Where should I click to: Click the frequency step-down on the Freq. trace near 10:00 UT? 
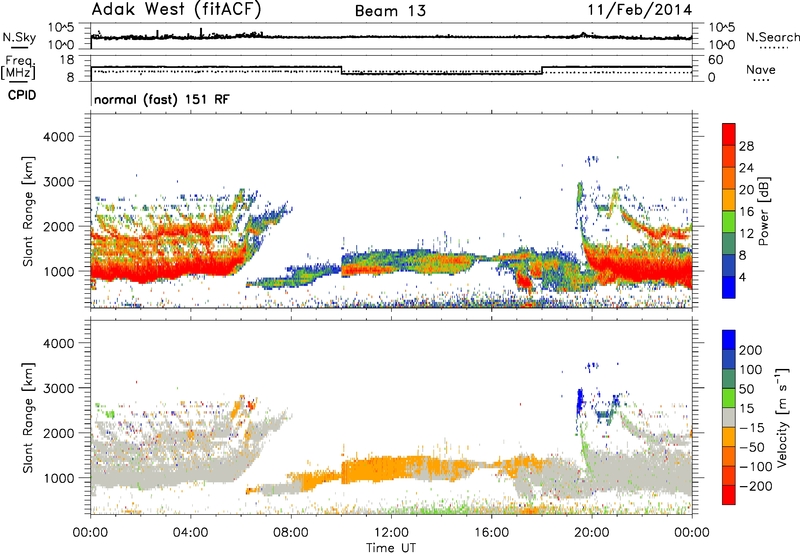point(341,70)
